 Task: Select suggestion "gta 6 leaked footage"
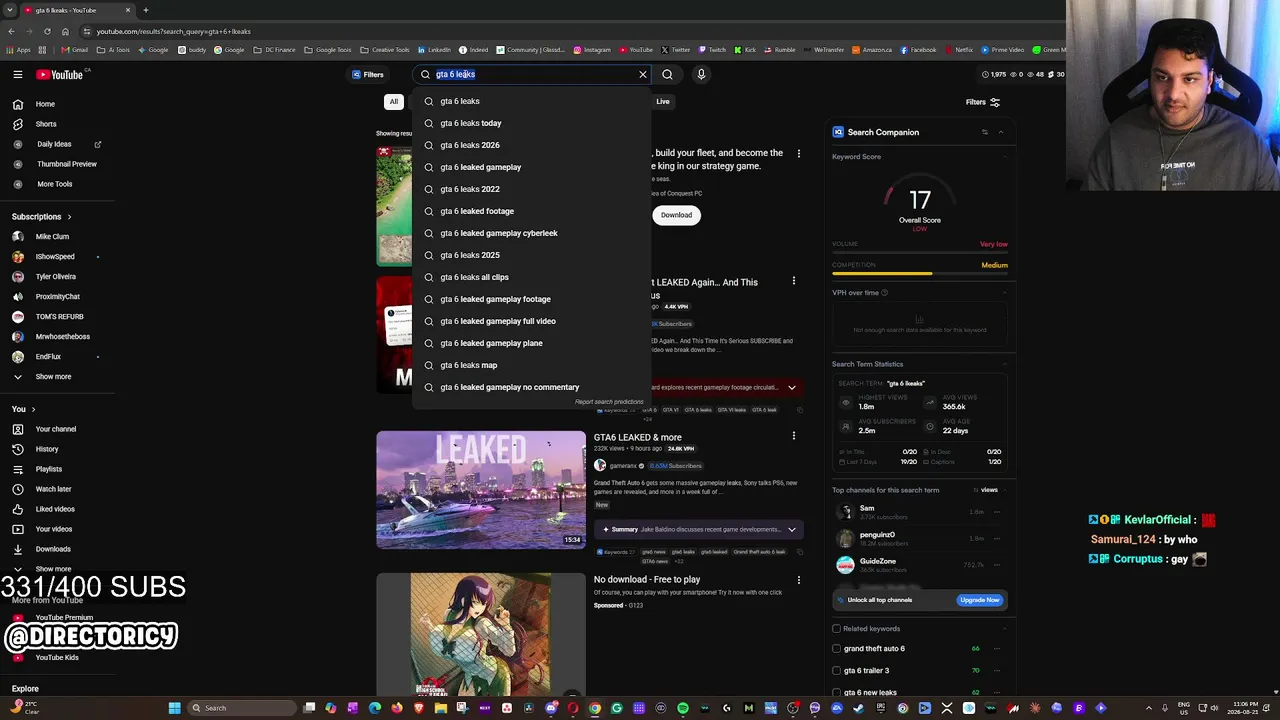pos(531,211)
